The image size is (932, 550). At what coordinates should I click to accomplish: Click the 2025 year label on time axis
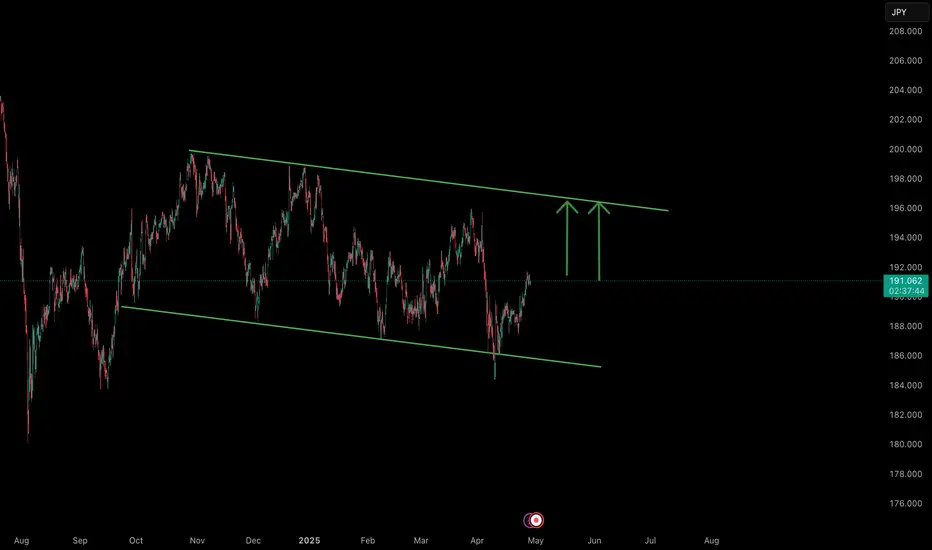coord(309,540)
